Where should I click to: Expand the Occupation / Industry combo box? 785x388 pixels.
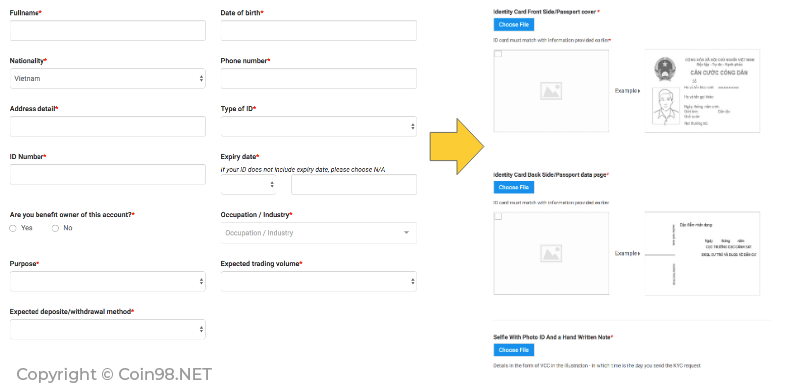point(318,233)
